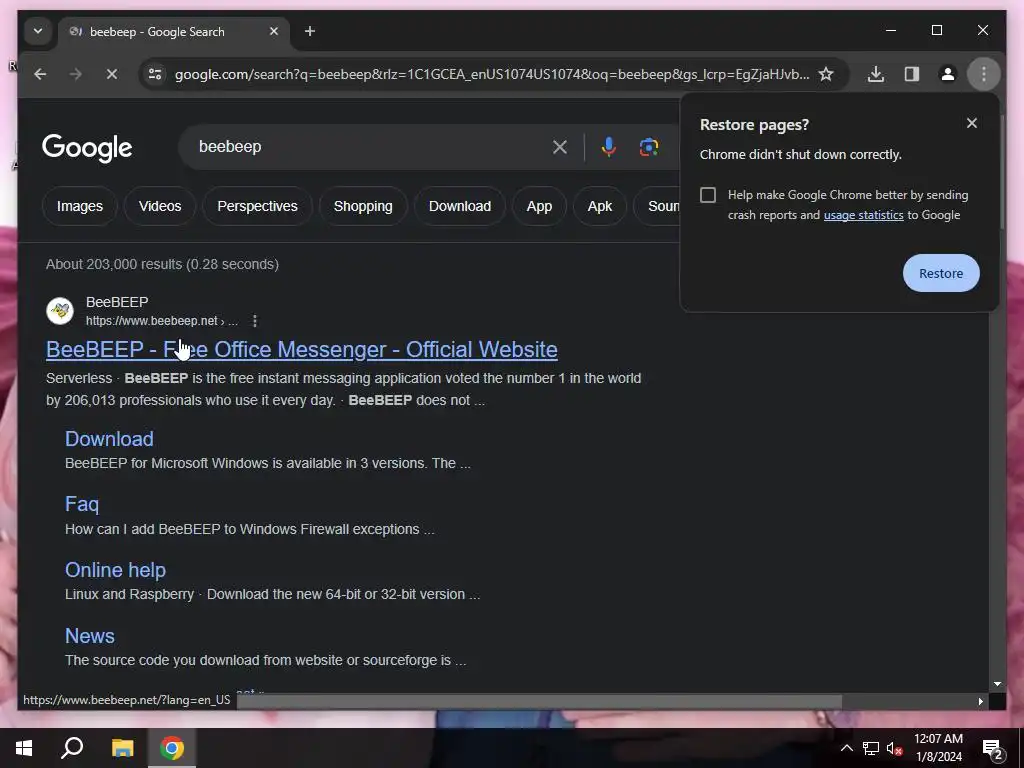This screenshot has width=1024, height=768.
Task: Open the Windows Start menu
Action: [24, 748]
